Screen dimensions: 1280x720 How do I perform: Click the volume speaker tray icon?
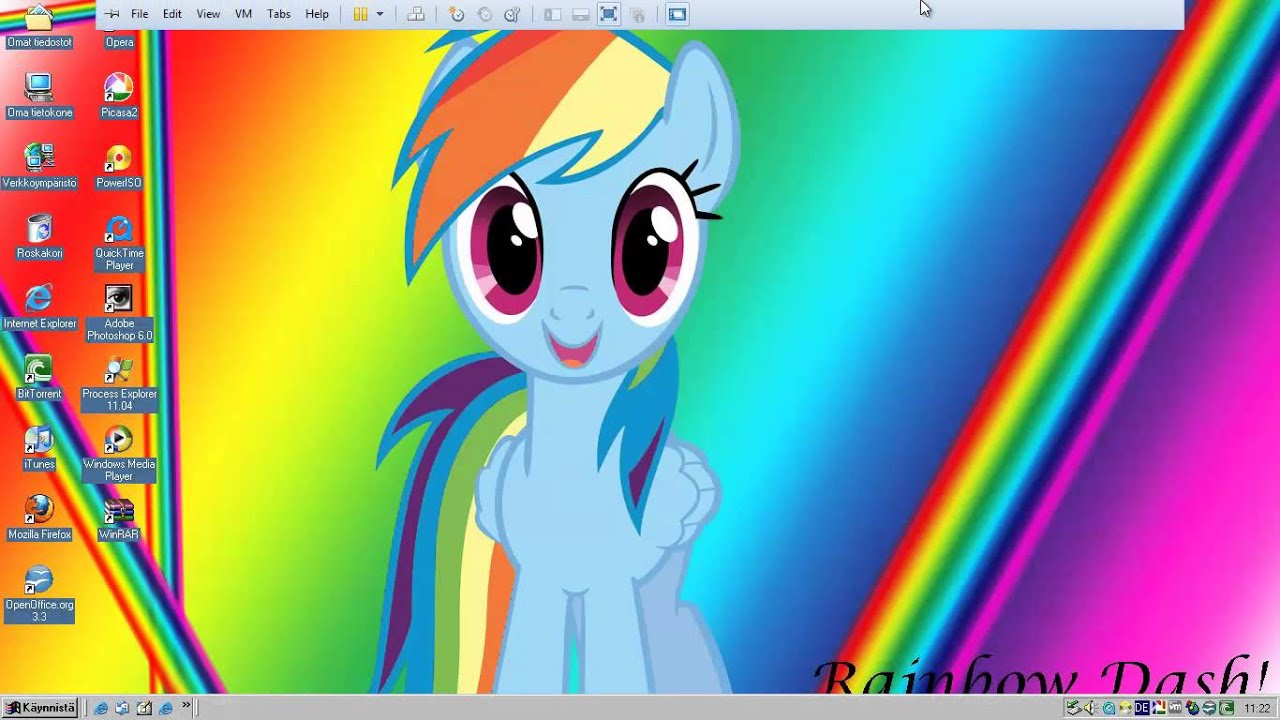coord(1090,708)
